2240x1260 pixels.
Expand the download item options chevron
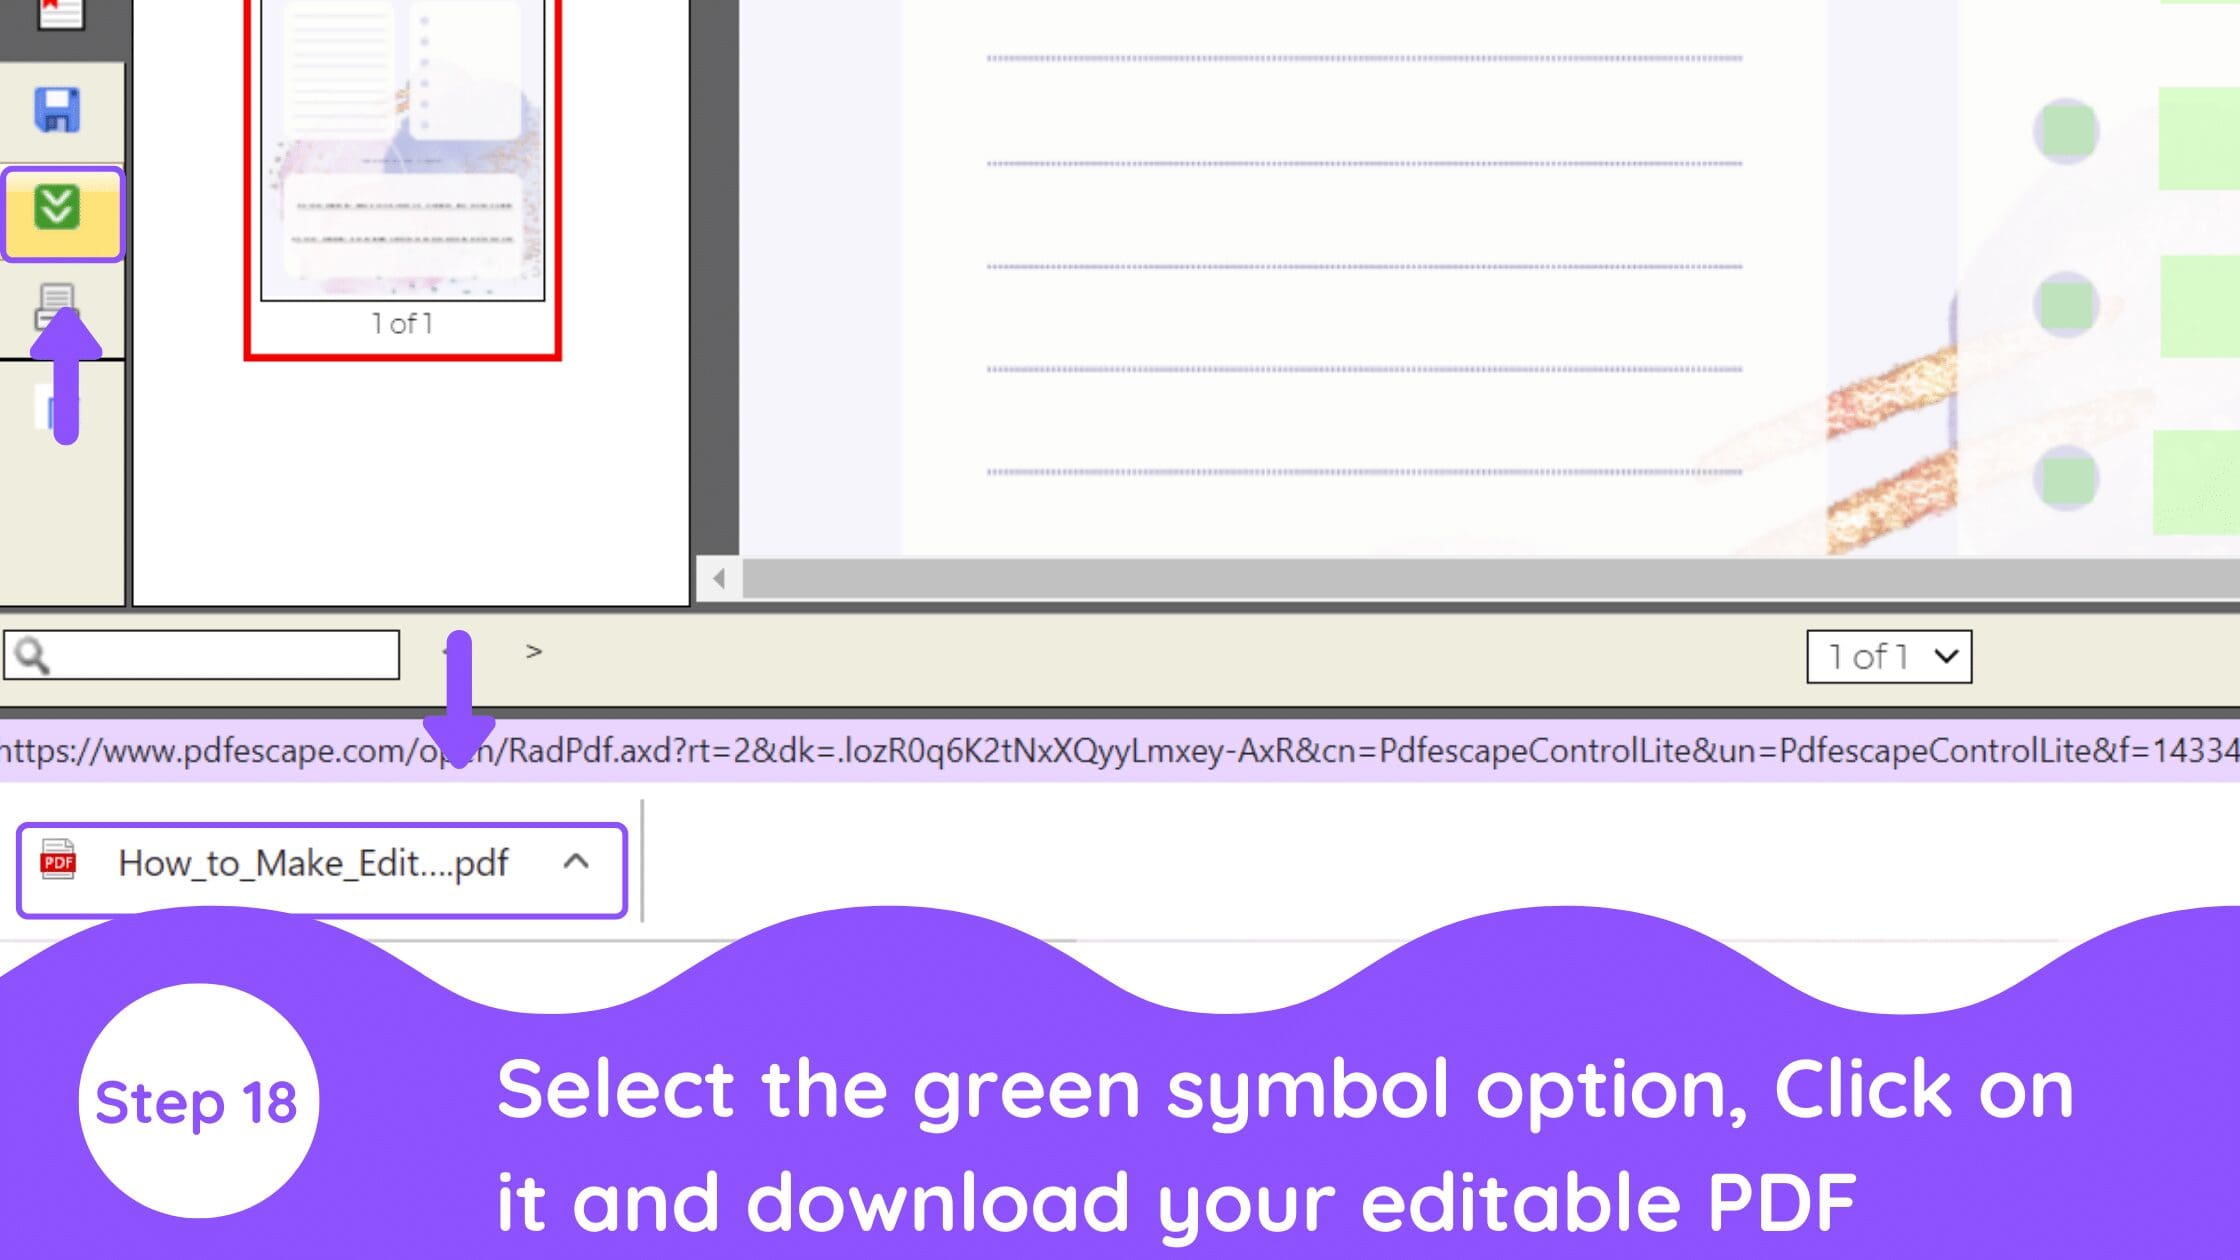pyautogui.click(x=576, y=861)
